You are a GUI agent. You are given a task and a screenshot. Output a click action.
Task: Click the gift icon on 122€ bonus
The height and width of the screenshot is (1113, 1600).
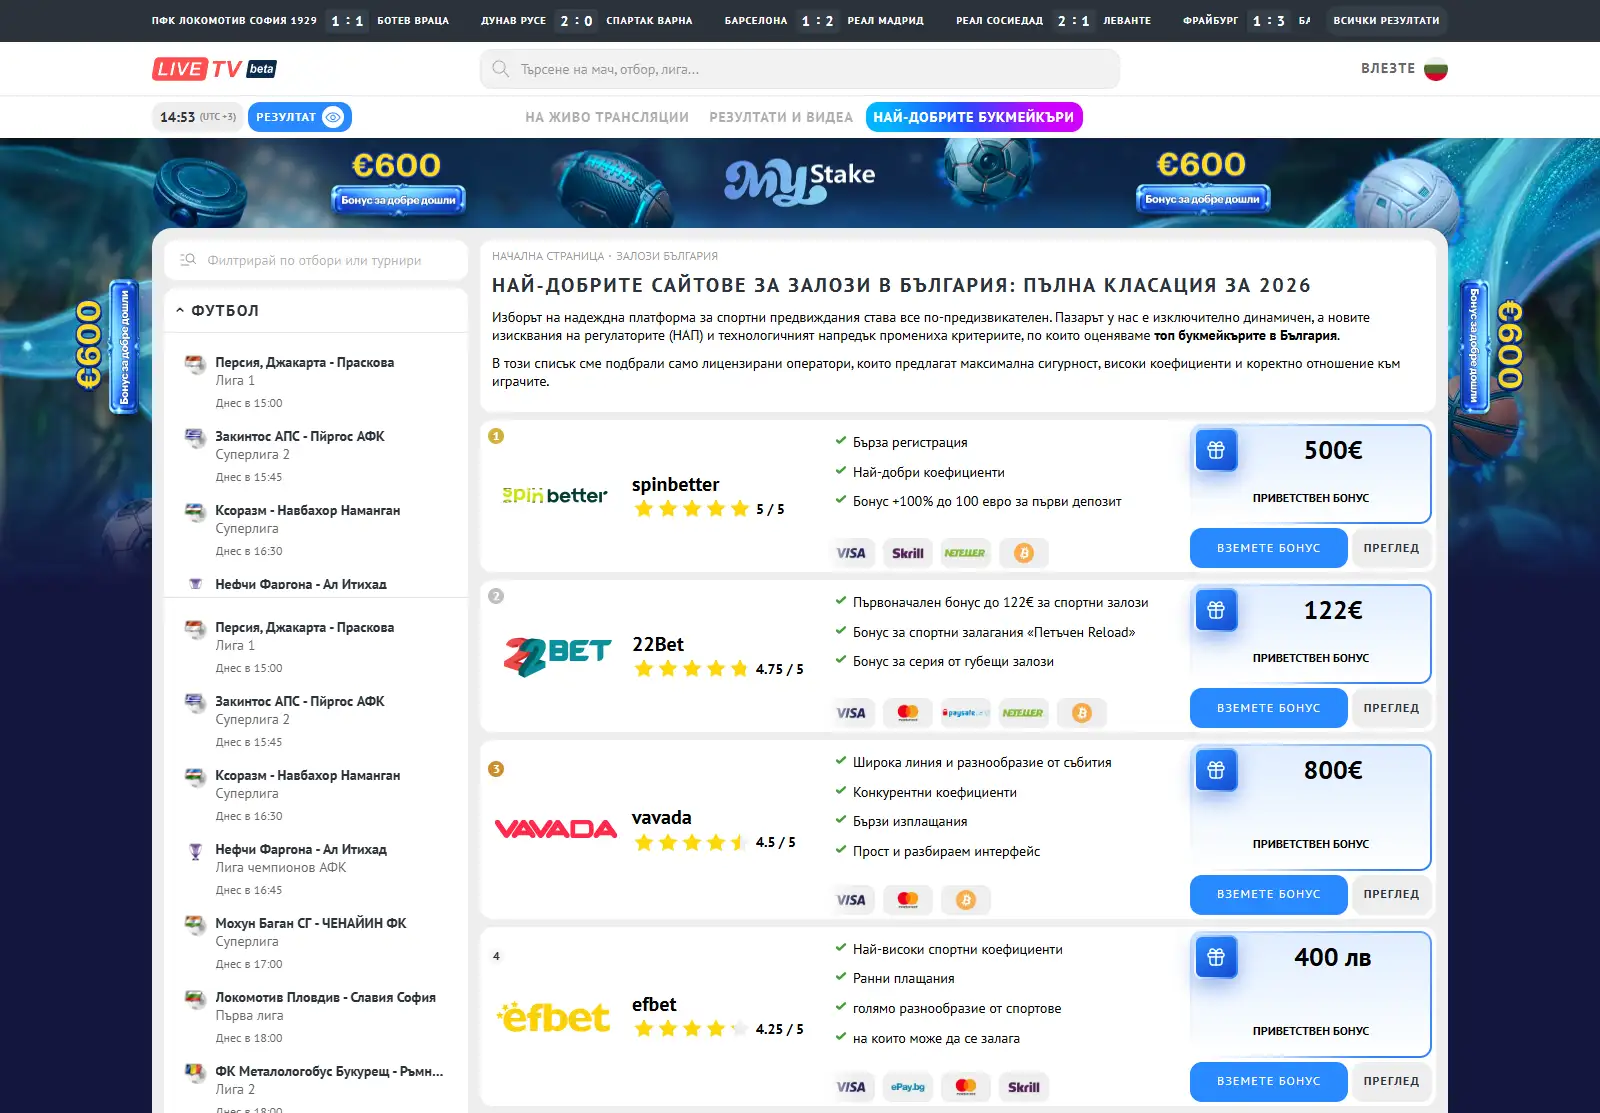tap(1216, 610)
